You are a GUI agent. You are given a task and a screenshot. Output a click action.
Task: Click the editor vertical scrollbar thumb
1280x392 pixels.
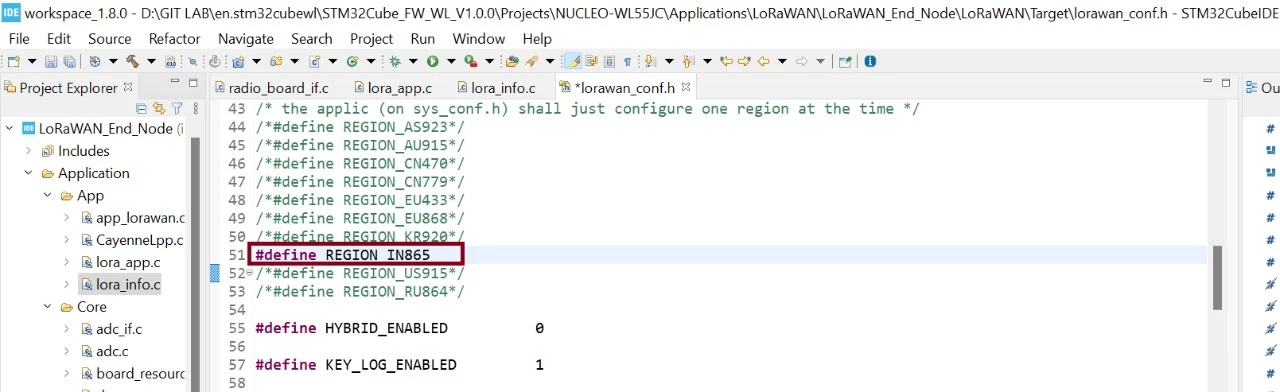pyautogui.click(x=1217, y=278)
